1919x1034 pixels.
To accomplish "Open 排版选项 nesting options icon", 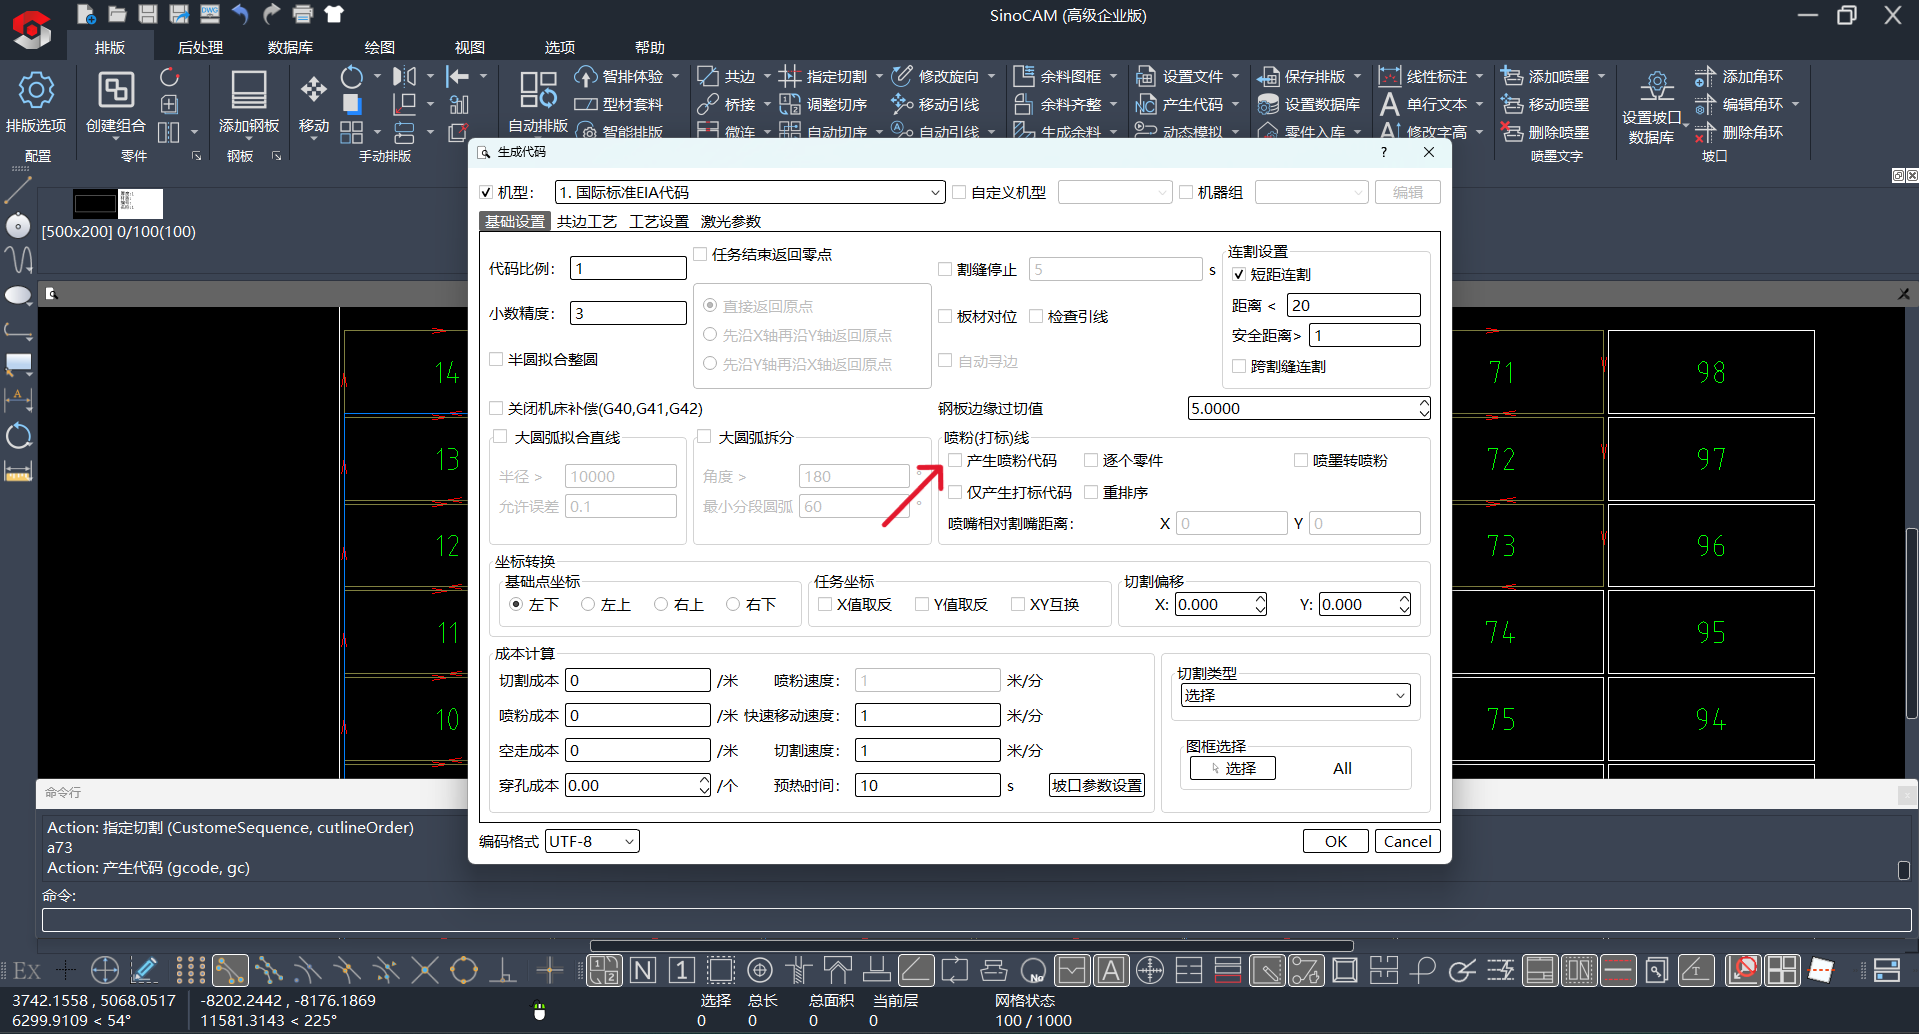I will (36, 102).
